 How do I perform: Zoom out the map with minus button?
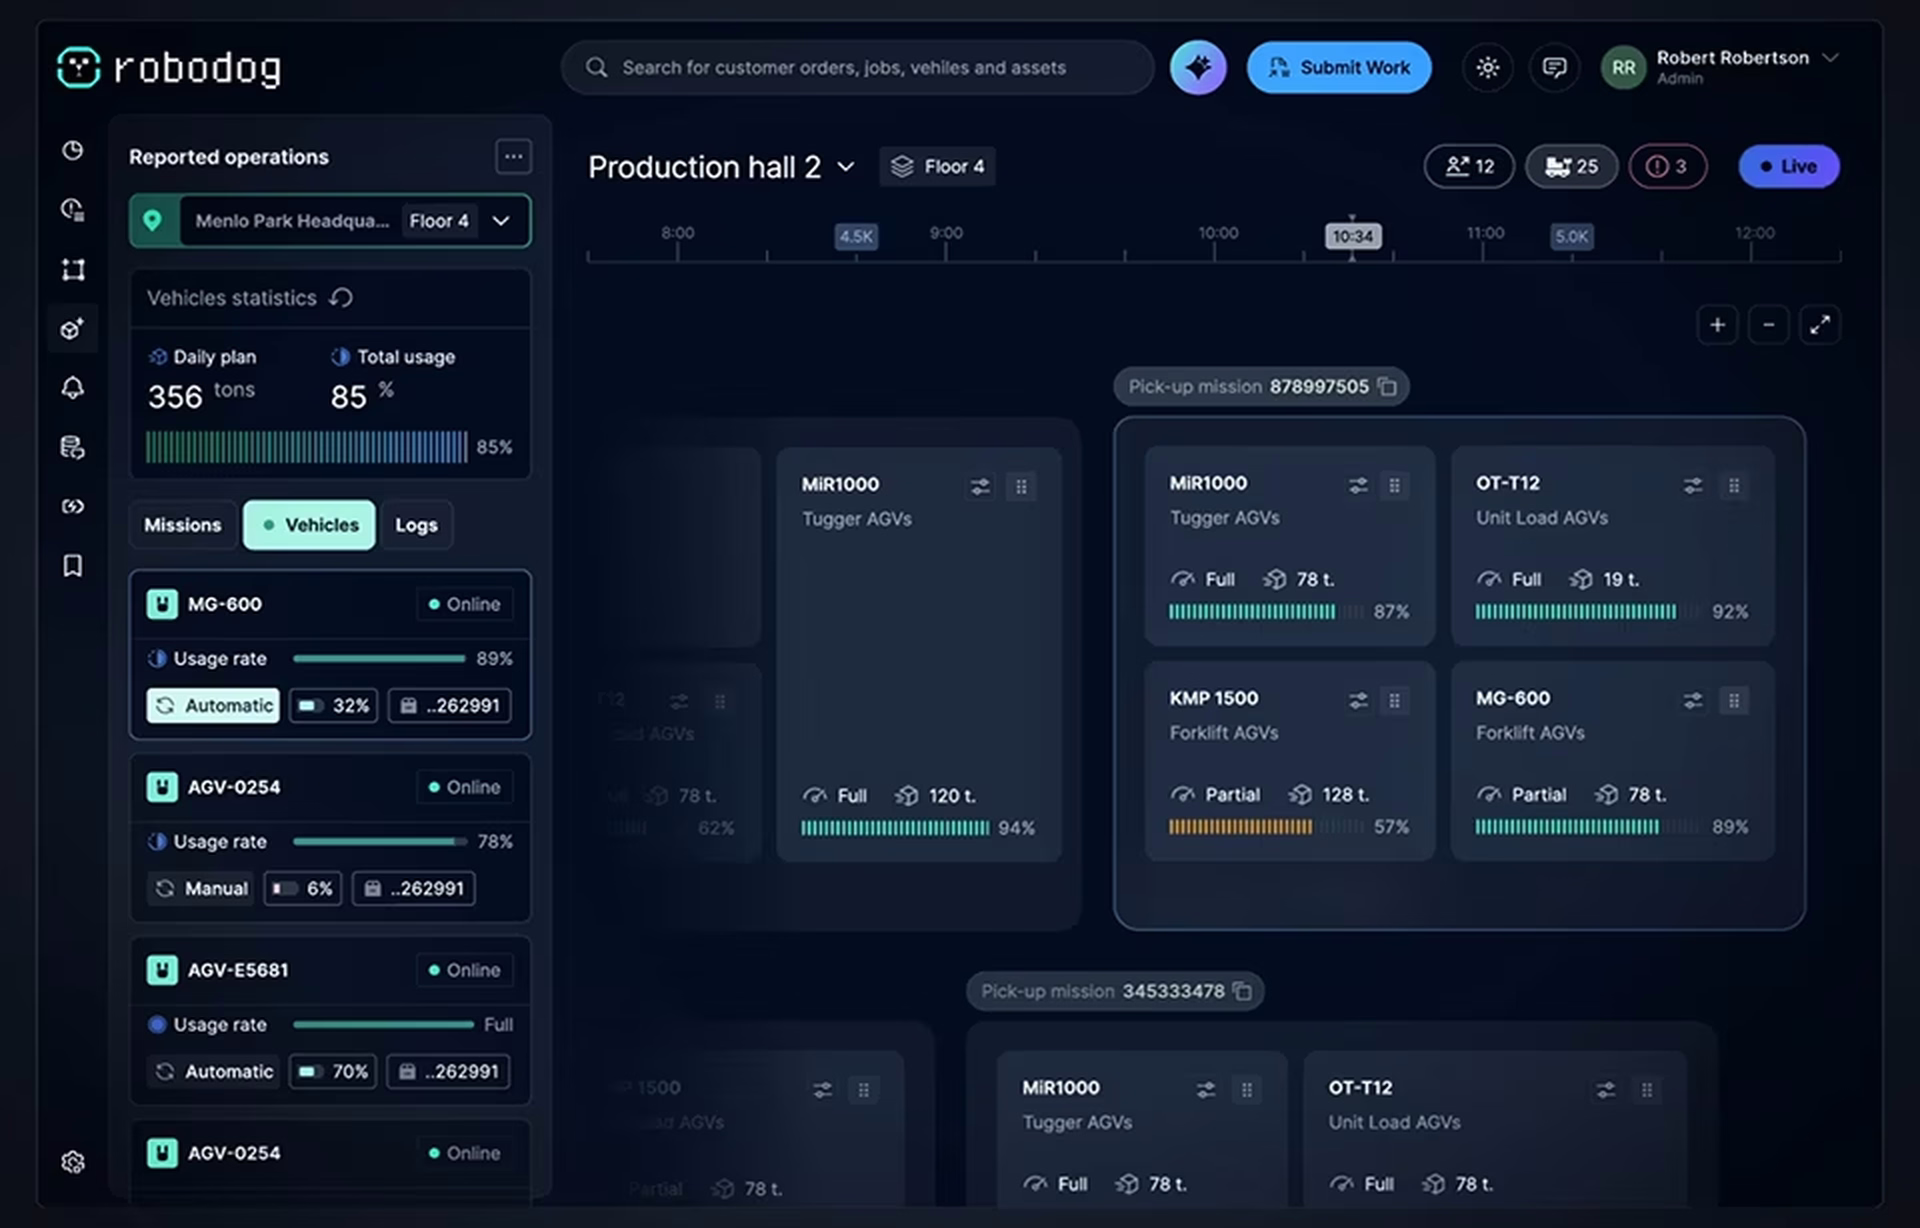pyautogui.click(x=1768, y=325)
